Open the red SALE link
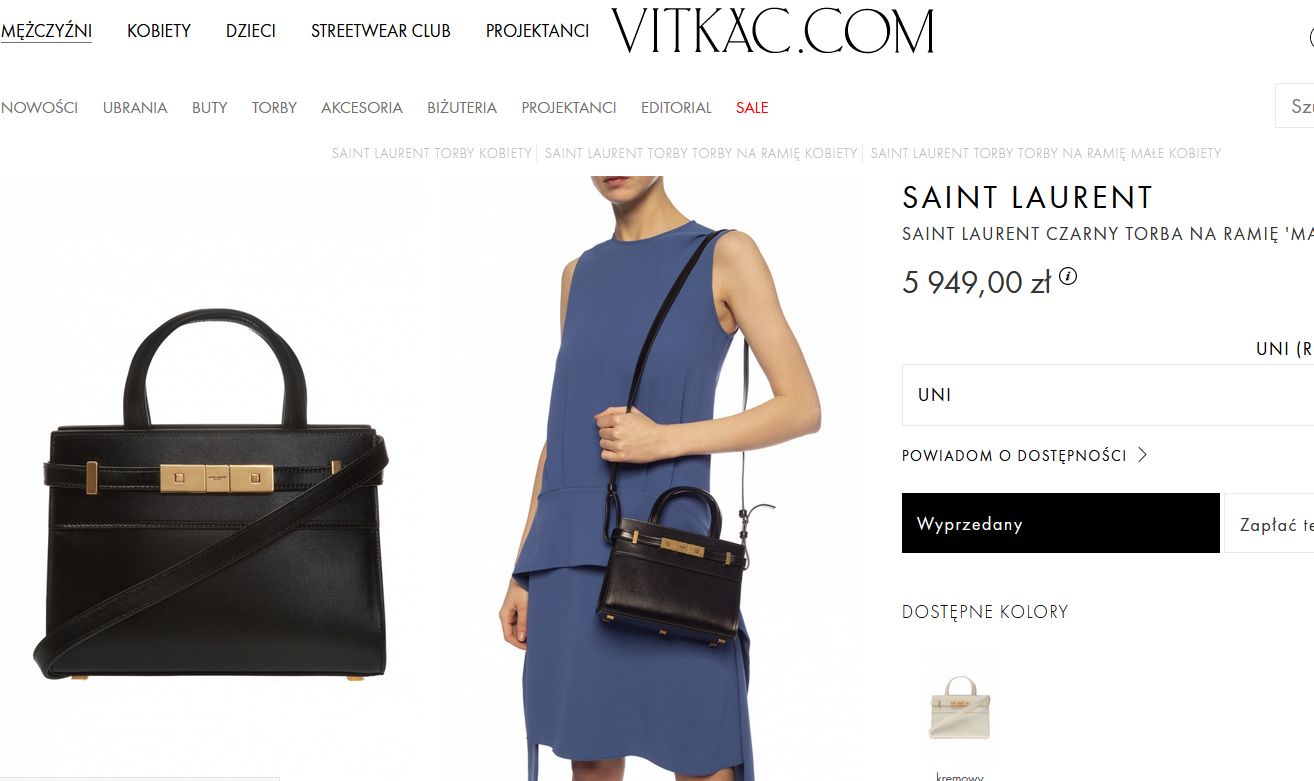The image size is (1314, 781). (x=752, y=107)
